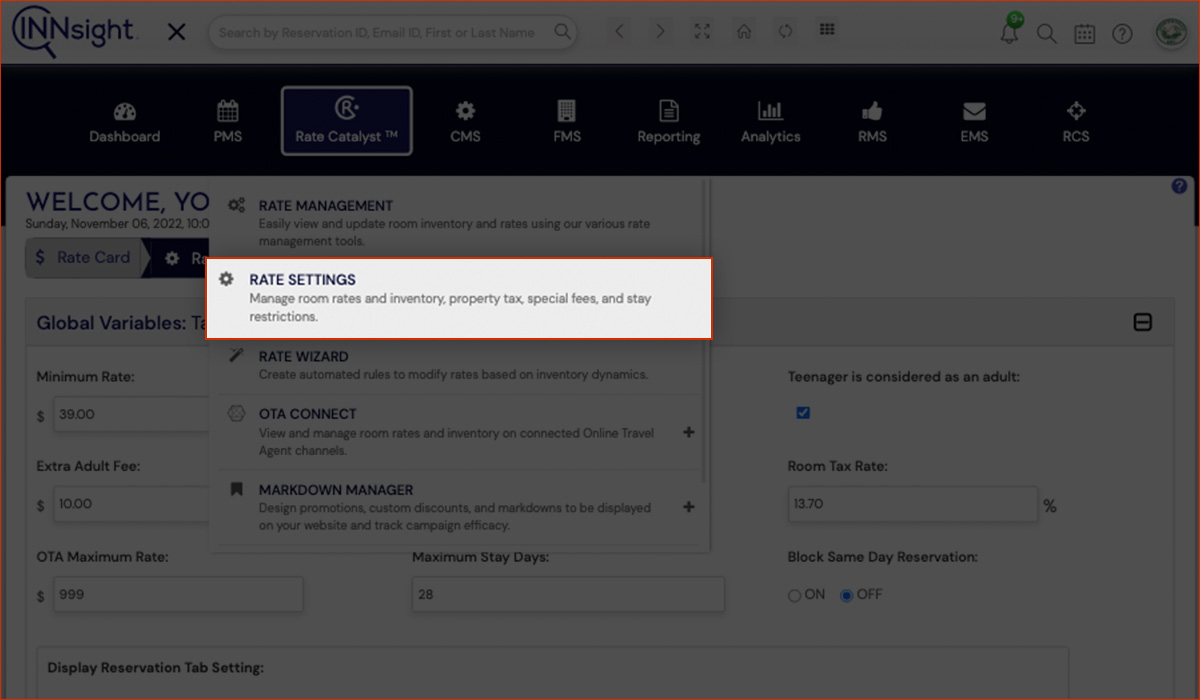This screenshot has height=700, width=1200.
Task: Click the INNsight logo
Action: point(73,31)
